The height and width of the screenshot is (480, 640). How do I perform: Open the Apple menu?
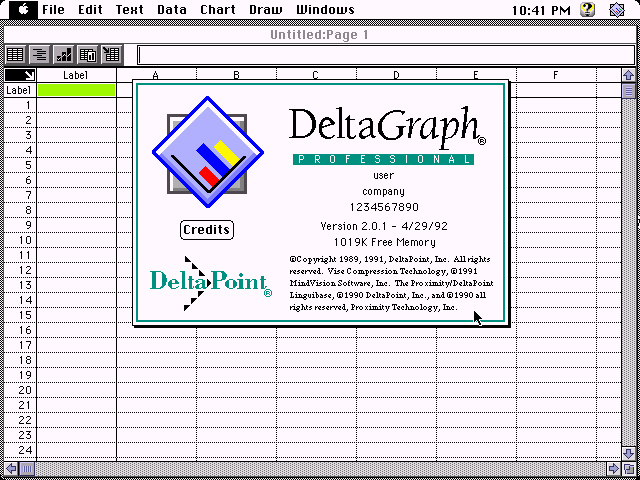point(23,10)
